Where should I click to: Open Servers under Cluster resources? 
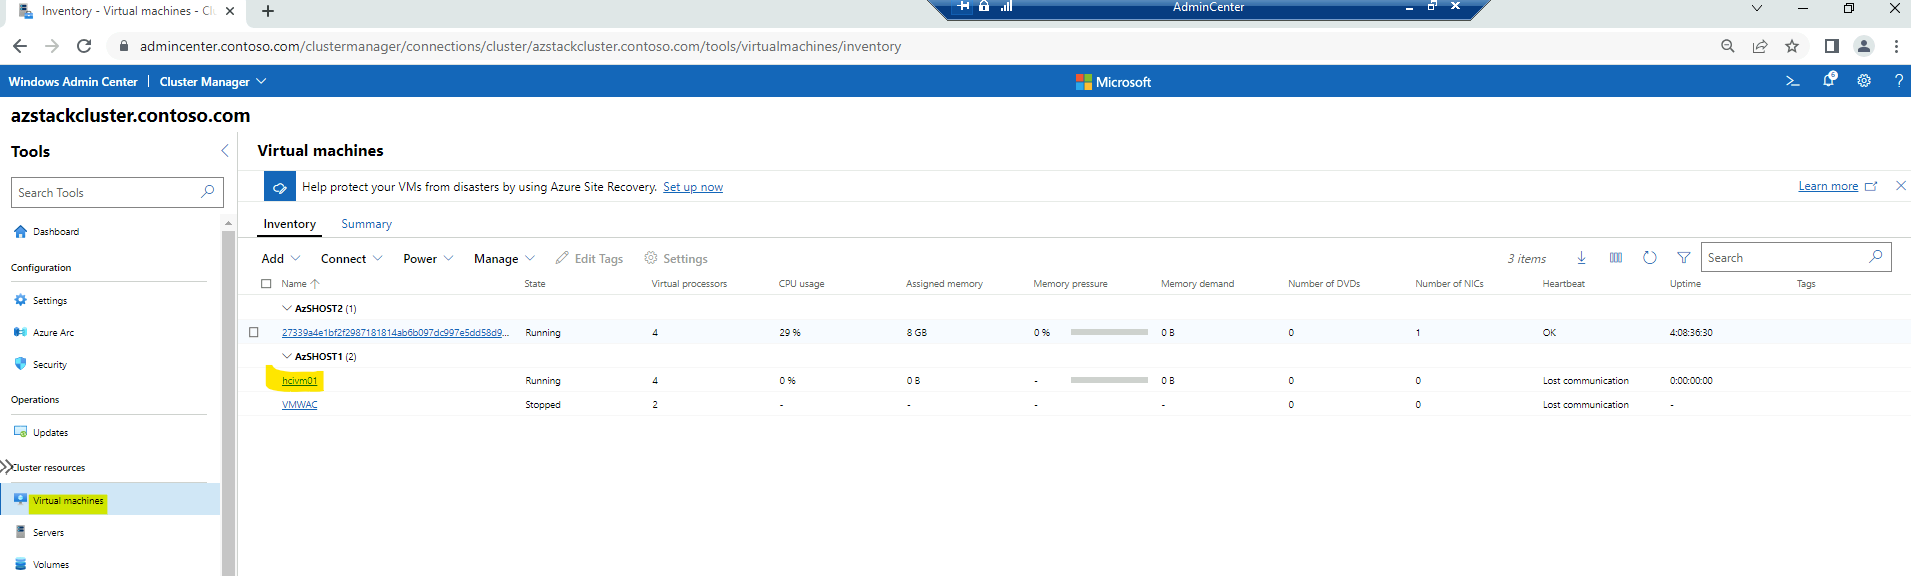point(48,532)
